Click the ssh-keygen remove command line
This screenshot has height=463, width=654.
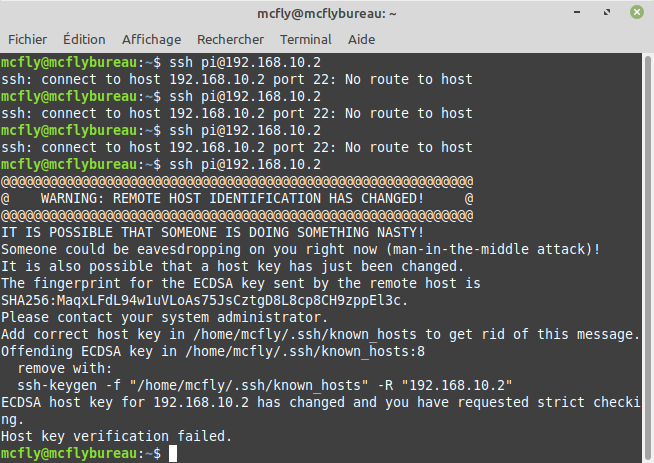click(x=264, y=385)
